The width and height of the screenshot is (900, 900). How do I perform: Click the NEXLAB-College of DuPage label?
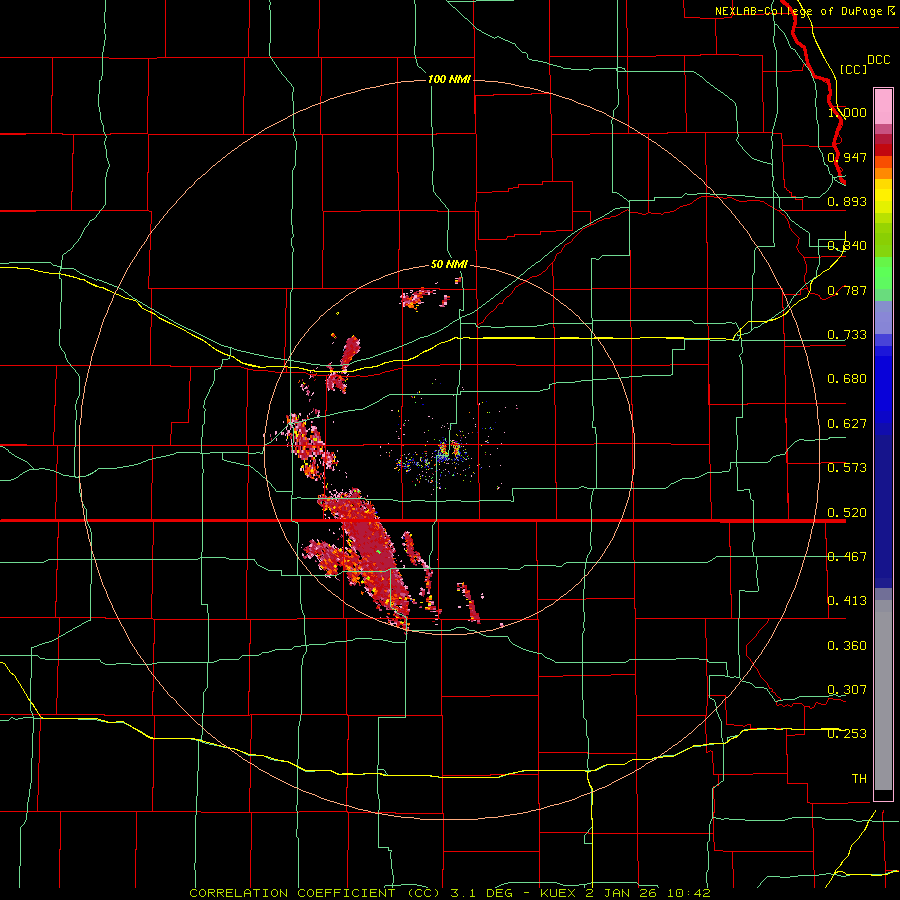798,11
